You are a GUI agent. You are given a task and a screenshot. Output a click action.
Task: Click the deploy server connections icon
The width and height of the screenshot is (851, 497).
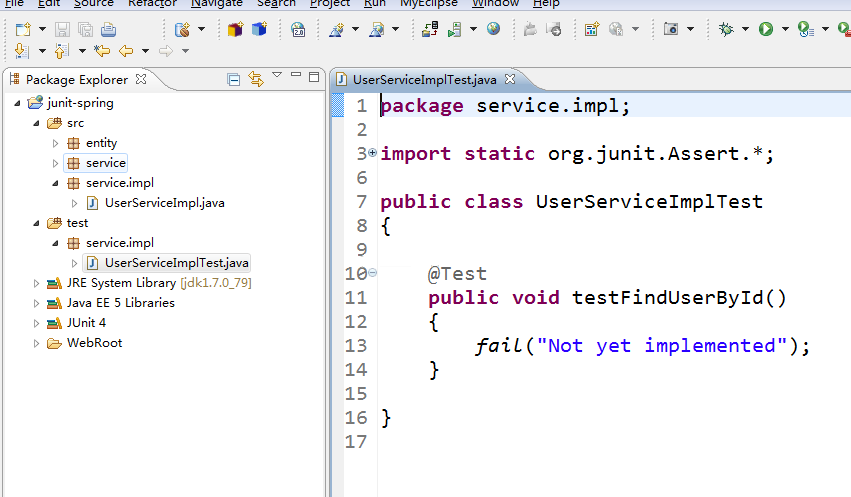[x=430, y=29]
